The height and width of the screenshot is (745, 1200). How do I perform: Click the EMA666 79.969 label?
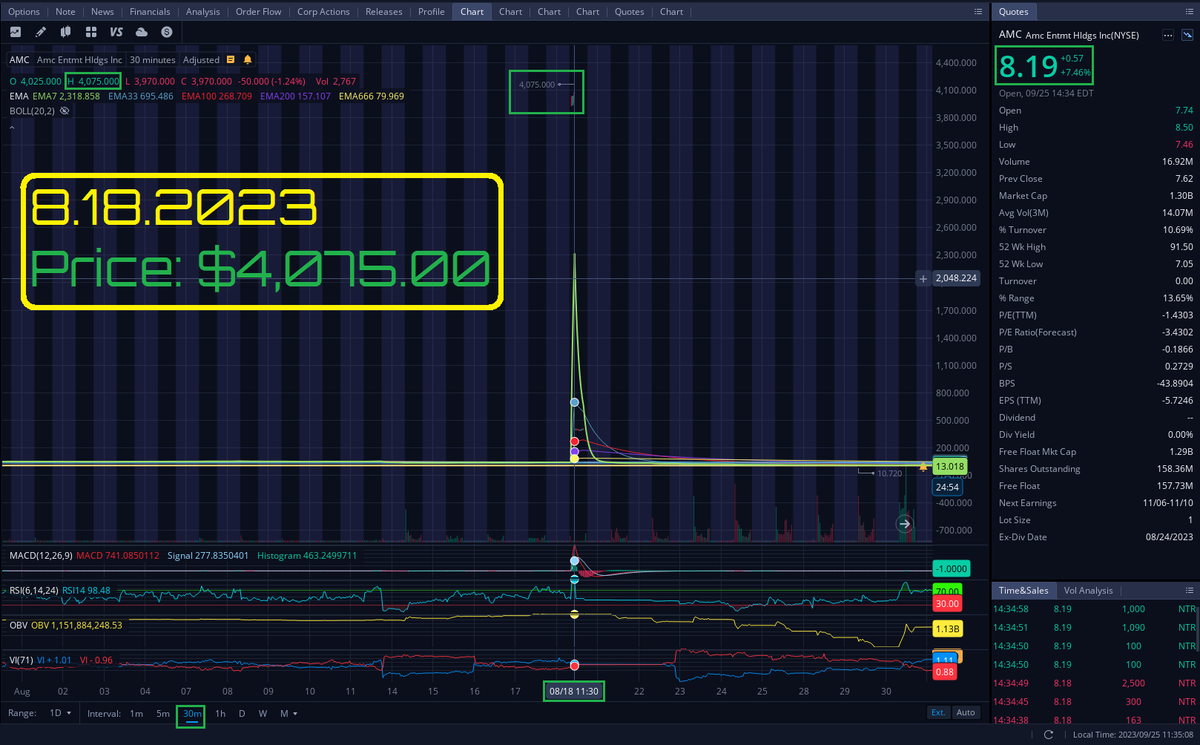tap(371, 96)
